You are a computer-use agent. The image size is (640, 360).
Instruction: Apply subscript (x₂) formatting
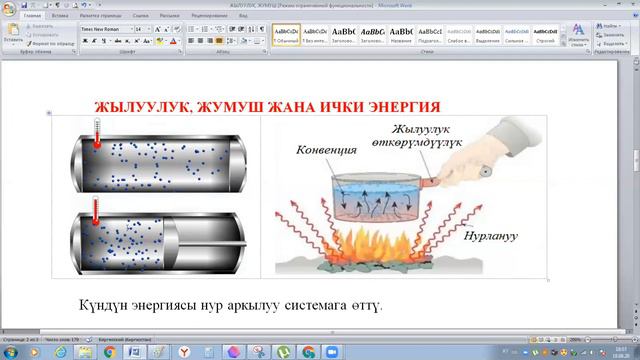(127, 41)
